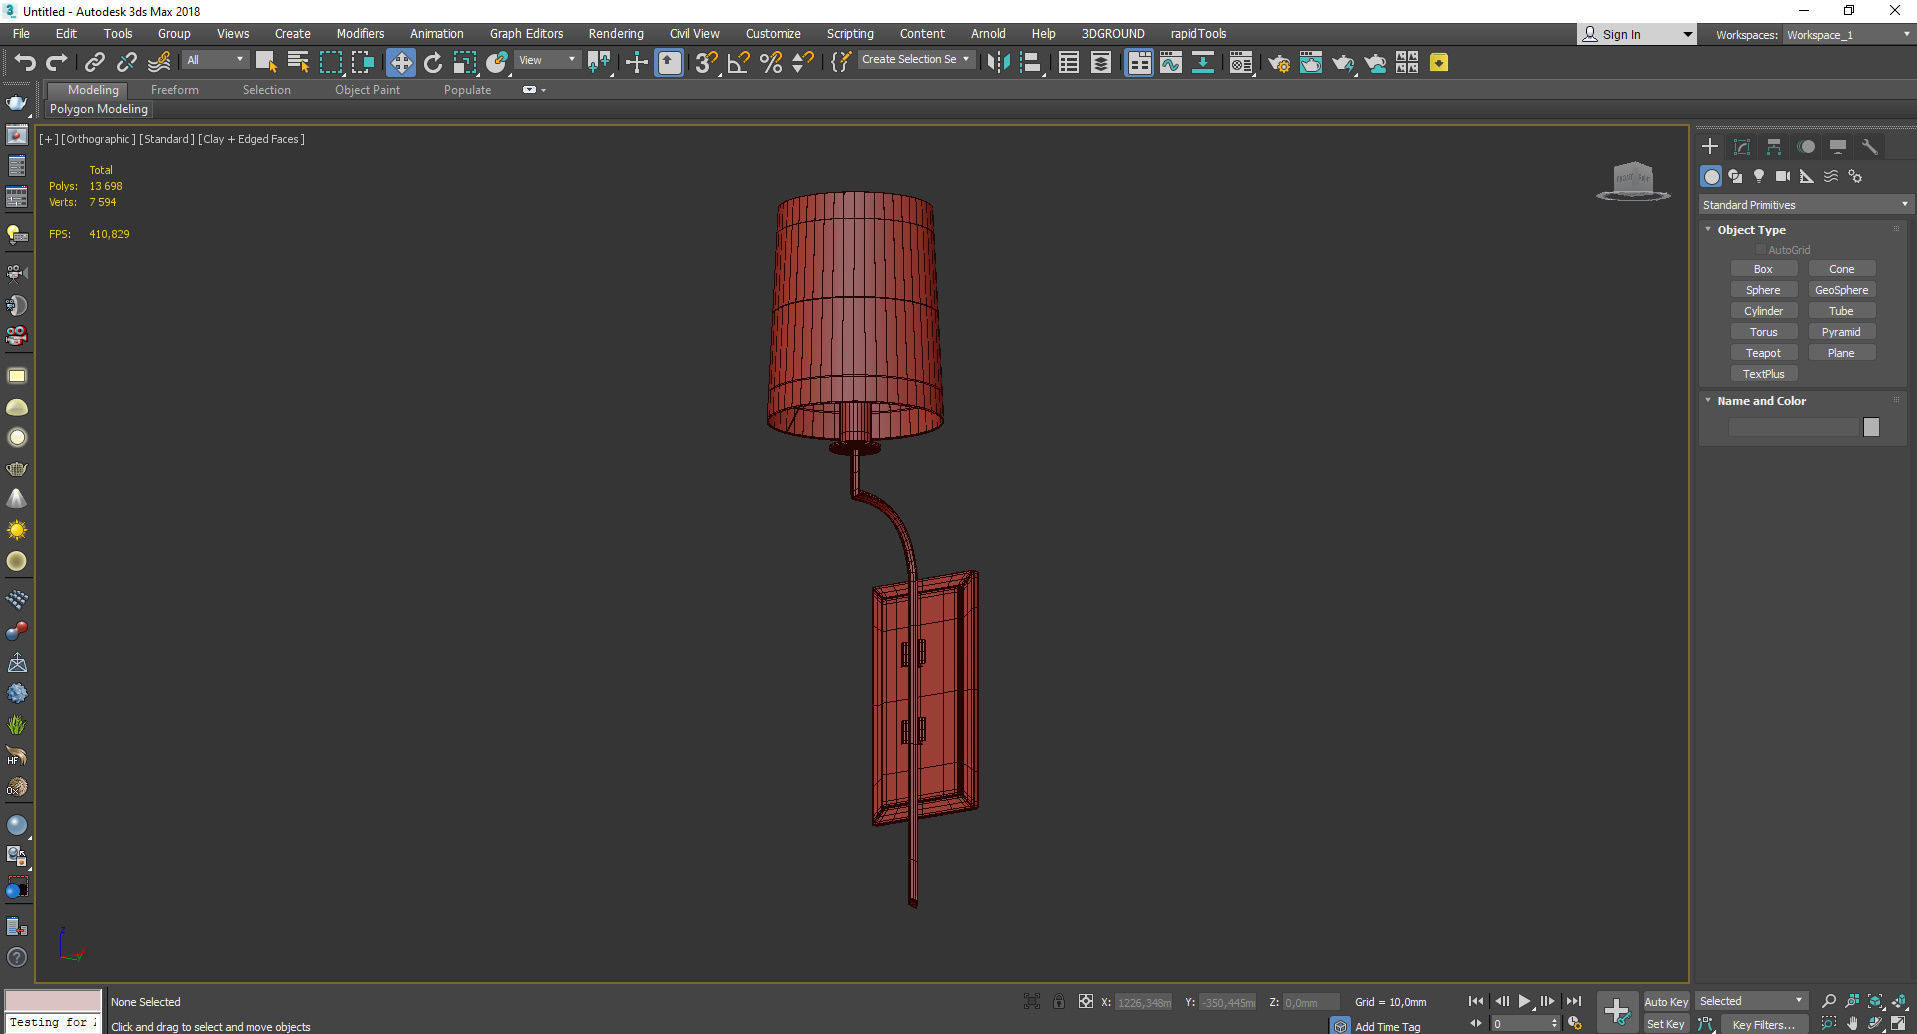Screen dimensions: 1917x1034
Task: Open selection filter All dropdown
Action: 215,60
